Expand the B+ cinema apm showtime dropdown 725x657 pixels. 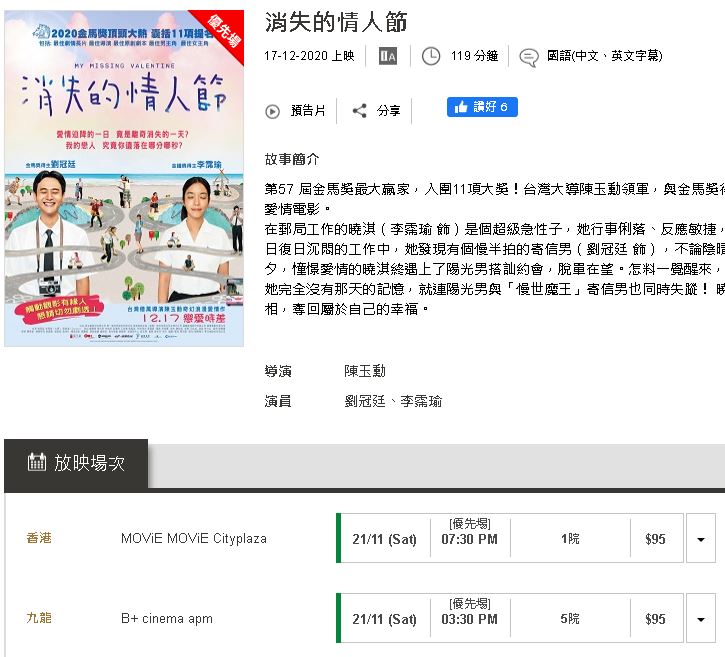700,619
